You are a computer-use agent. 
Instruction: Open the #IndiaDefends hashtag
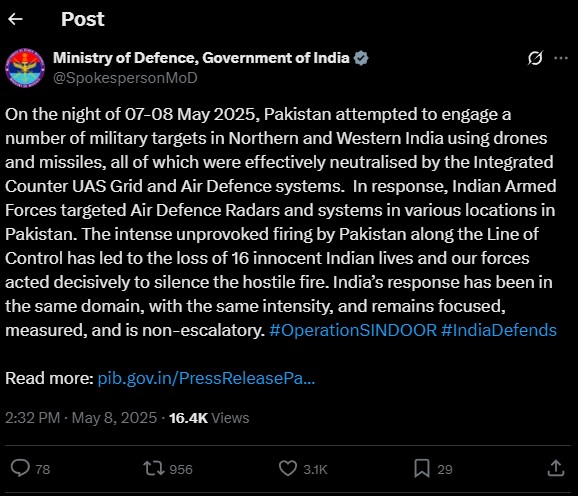coord(498,330)
